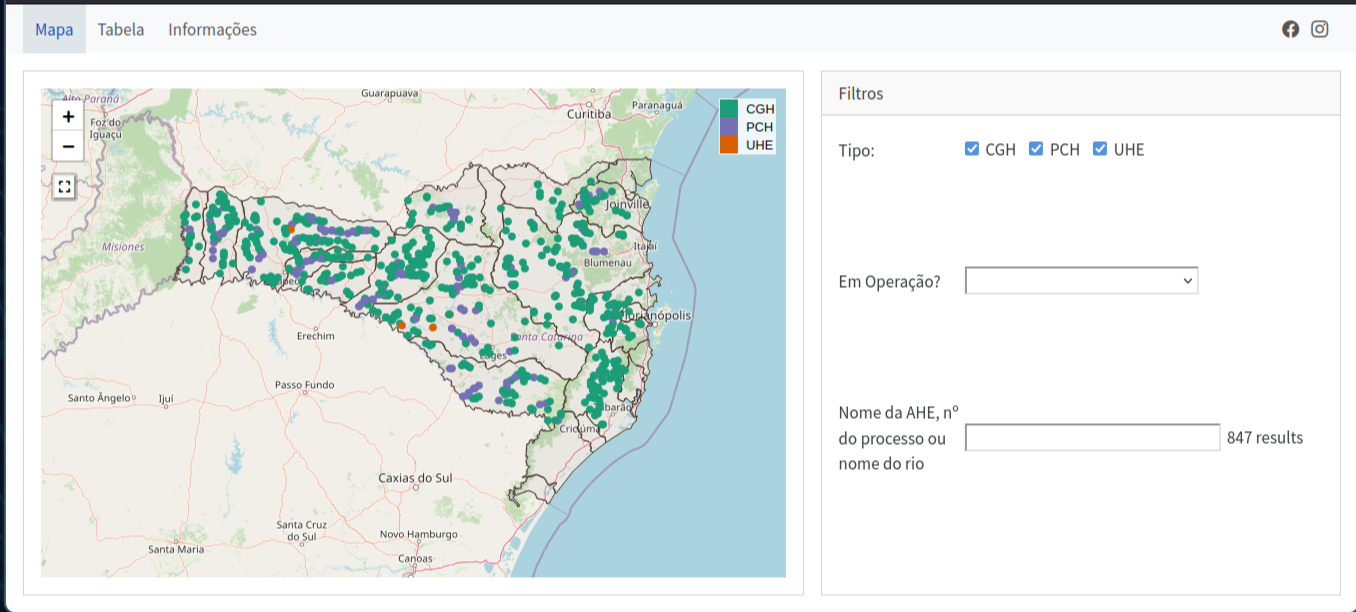Screen dimensions: 1356x612
Task: Open the Instagram profile icon
Action: pyautogui.click(x=1320, y=29)
